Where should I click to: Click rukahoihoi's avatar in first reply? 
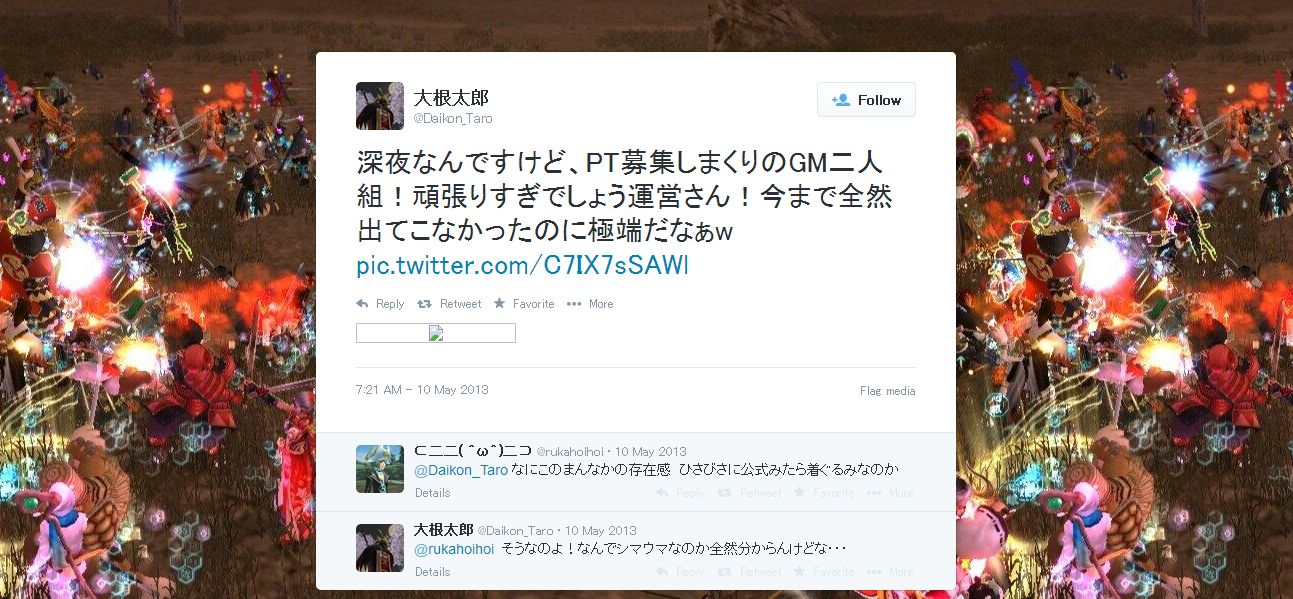[x=380, y=469]
